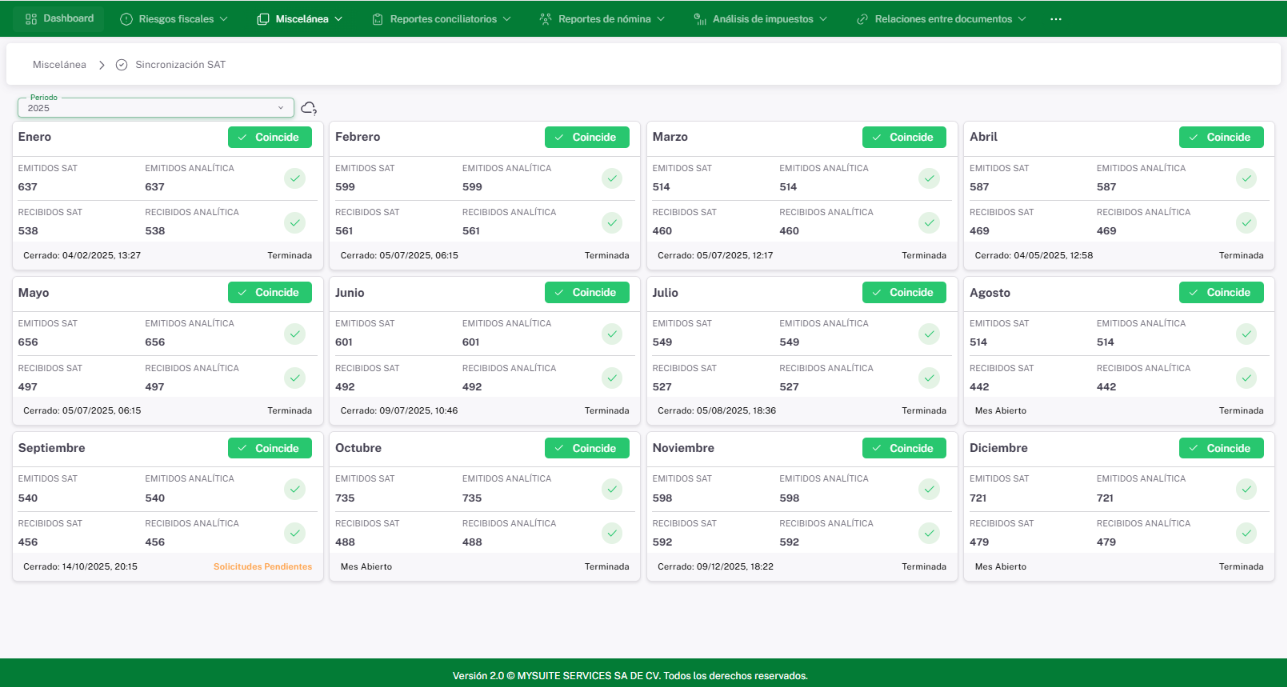Click the Coincide button for Noviembre
Screen dimensions: 1287x687
coord(904,448)
